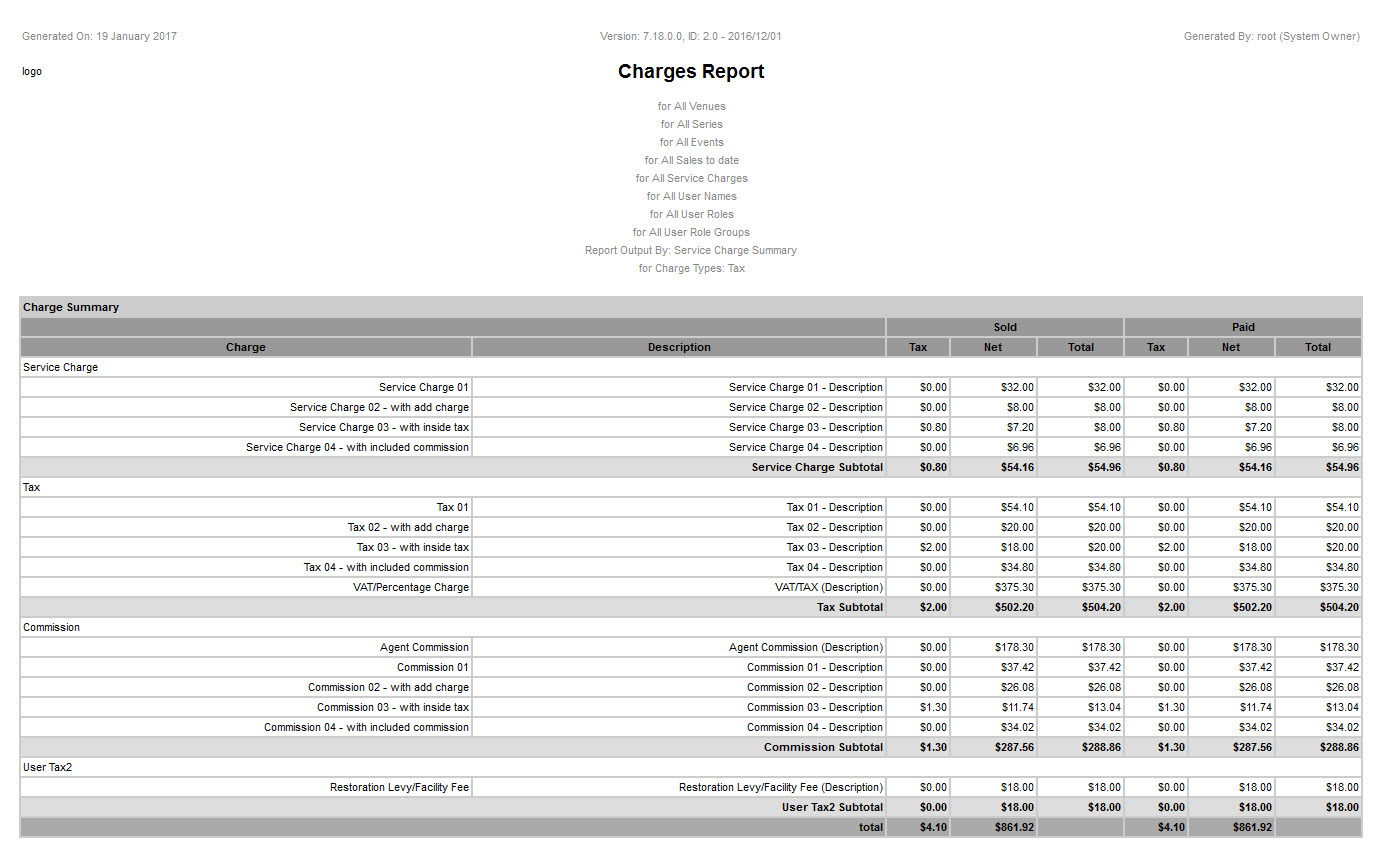Image resolution: width=1377 pixels, height=849 pixels.
Task: Click the 'for All Sales to date' line
Action: click(x=691, y=160)
